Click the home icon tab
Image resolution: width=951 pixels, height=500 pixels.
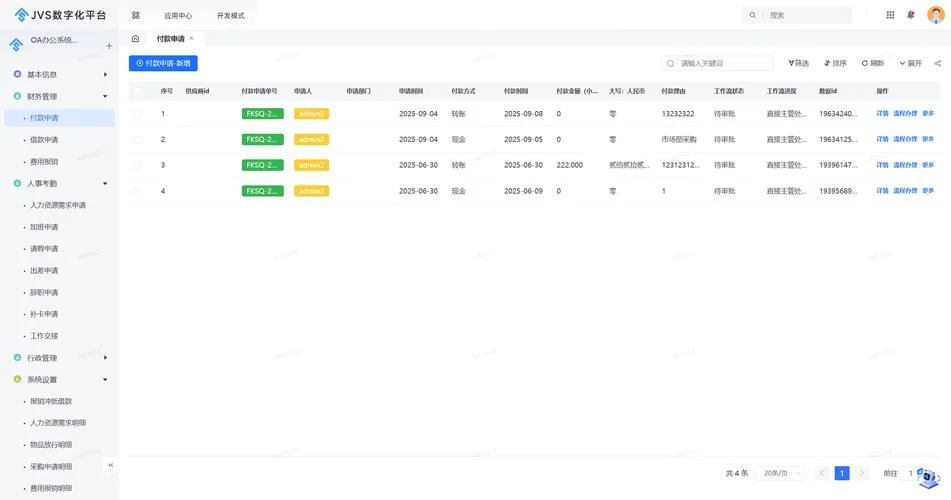coord(135,39)
